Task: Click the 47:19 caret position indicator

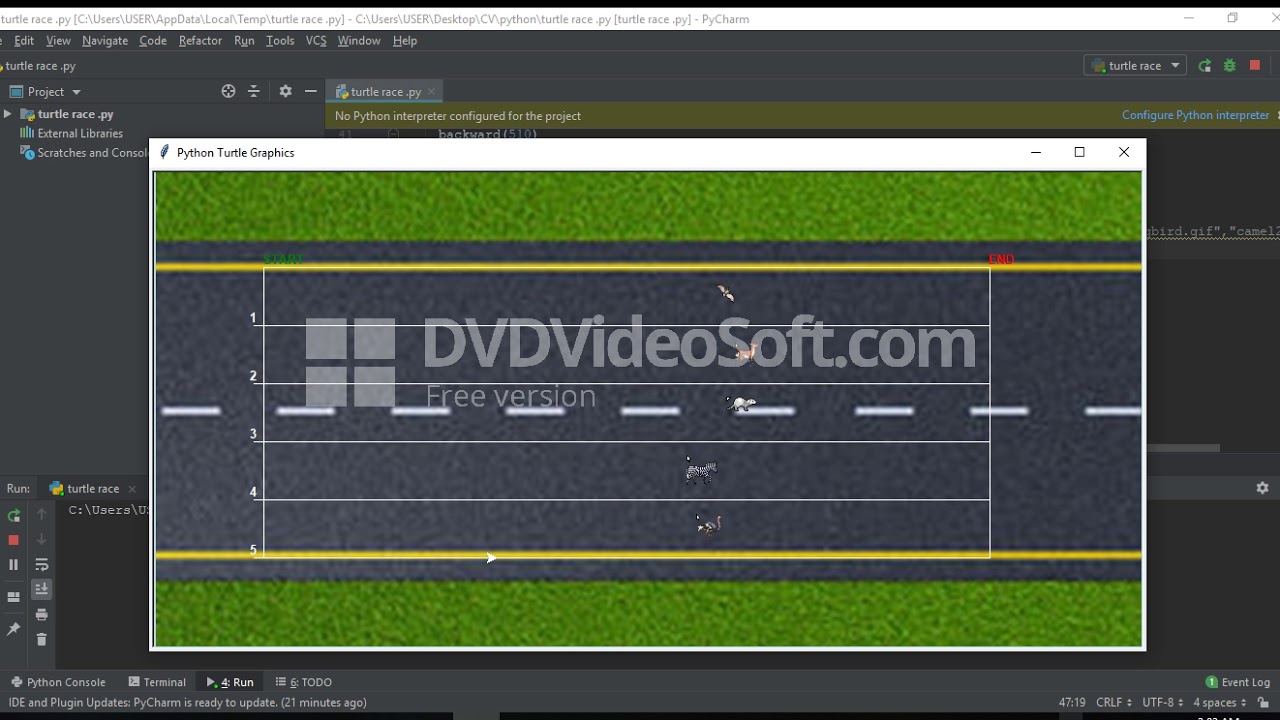Action: 1072,702
